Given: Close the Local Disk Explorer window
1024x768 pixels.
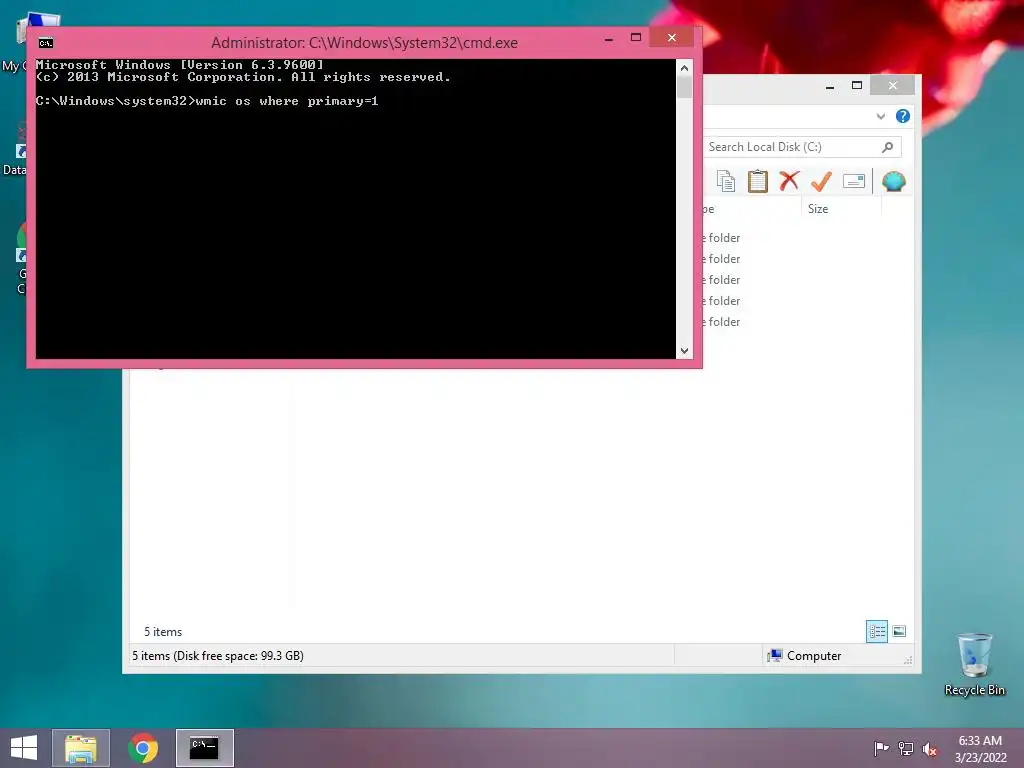Looking at the screenshot, I should (x=892, y=86).
